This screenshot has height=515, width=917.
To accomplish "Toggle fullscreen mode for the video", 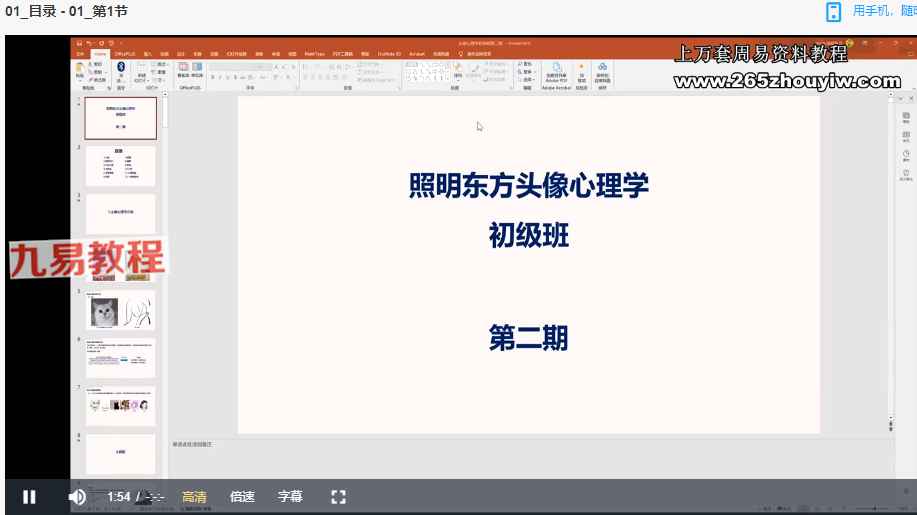I will coord(338,496).
